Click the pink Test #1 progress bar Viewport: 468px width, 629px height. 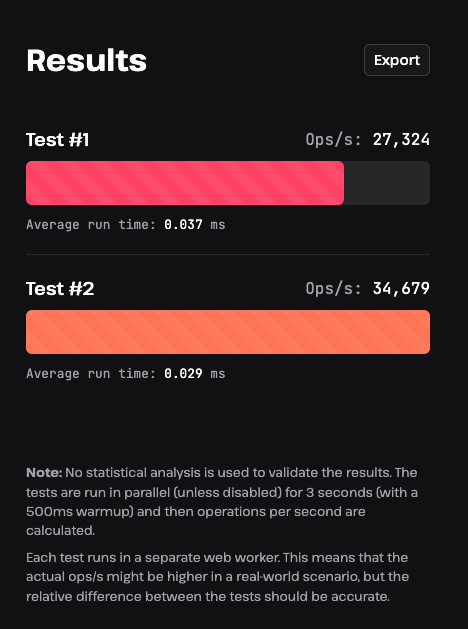point(185,183)
